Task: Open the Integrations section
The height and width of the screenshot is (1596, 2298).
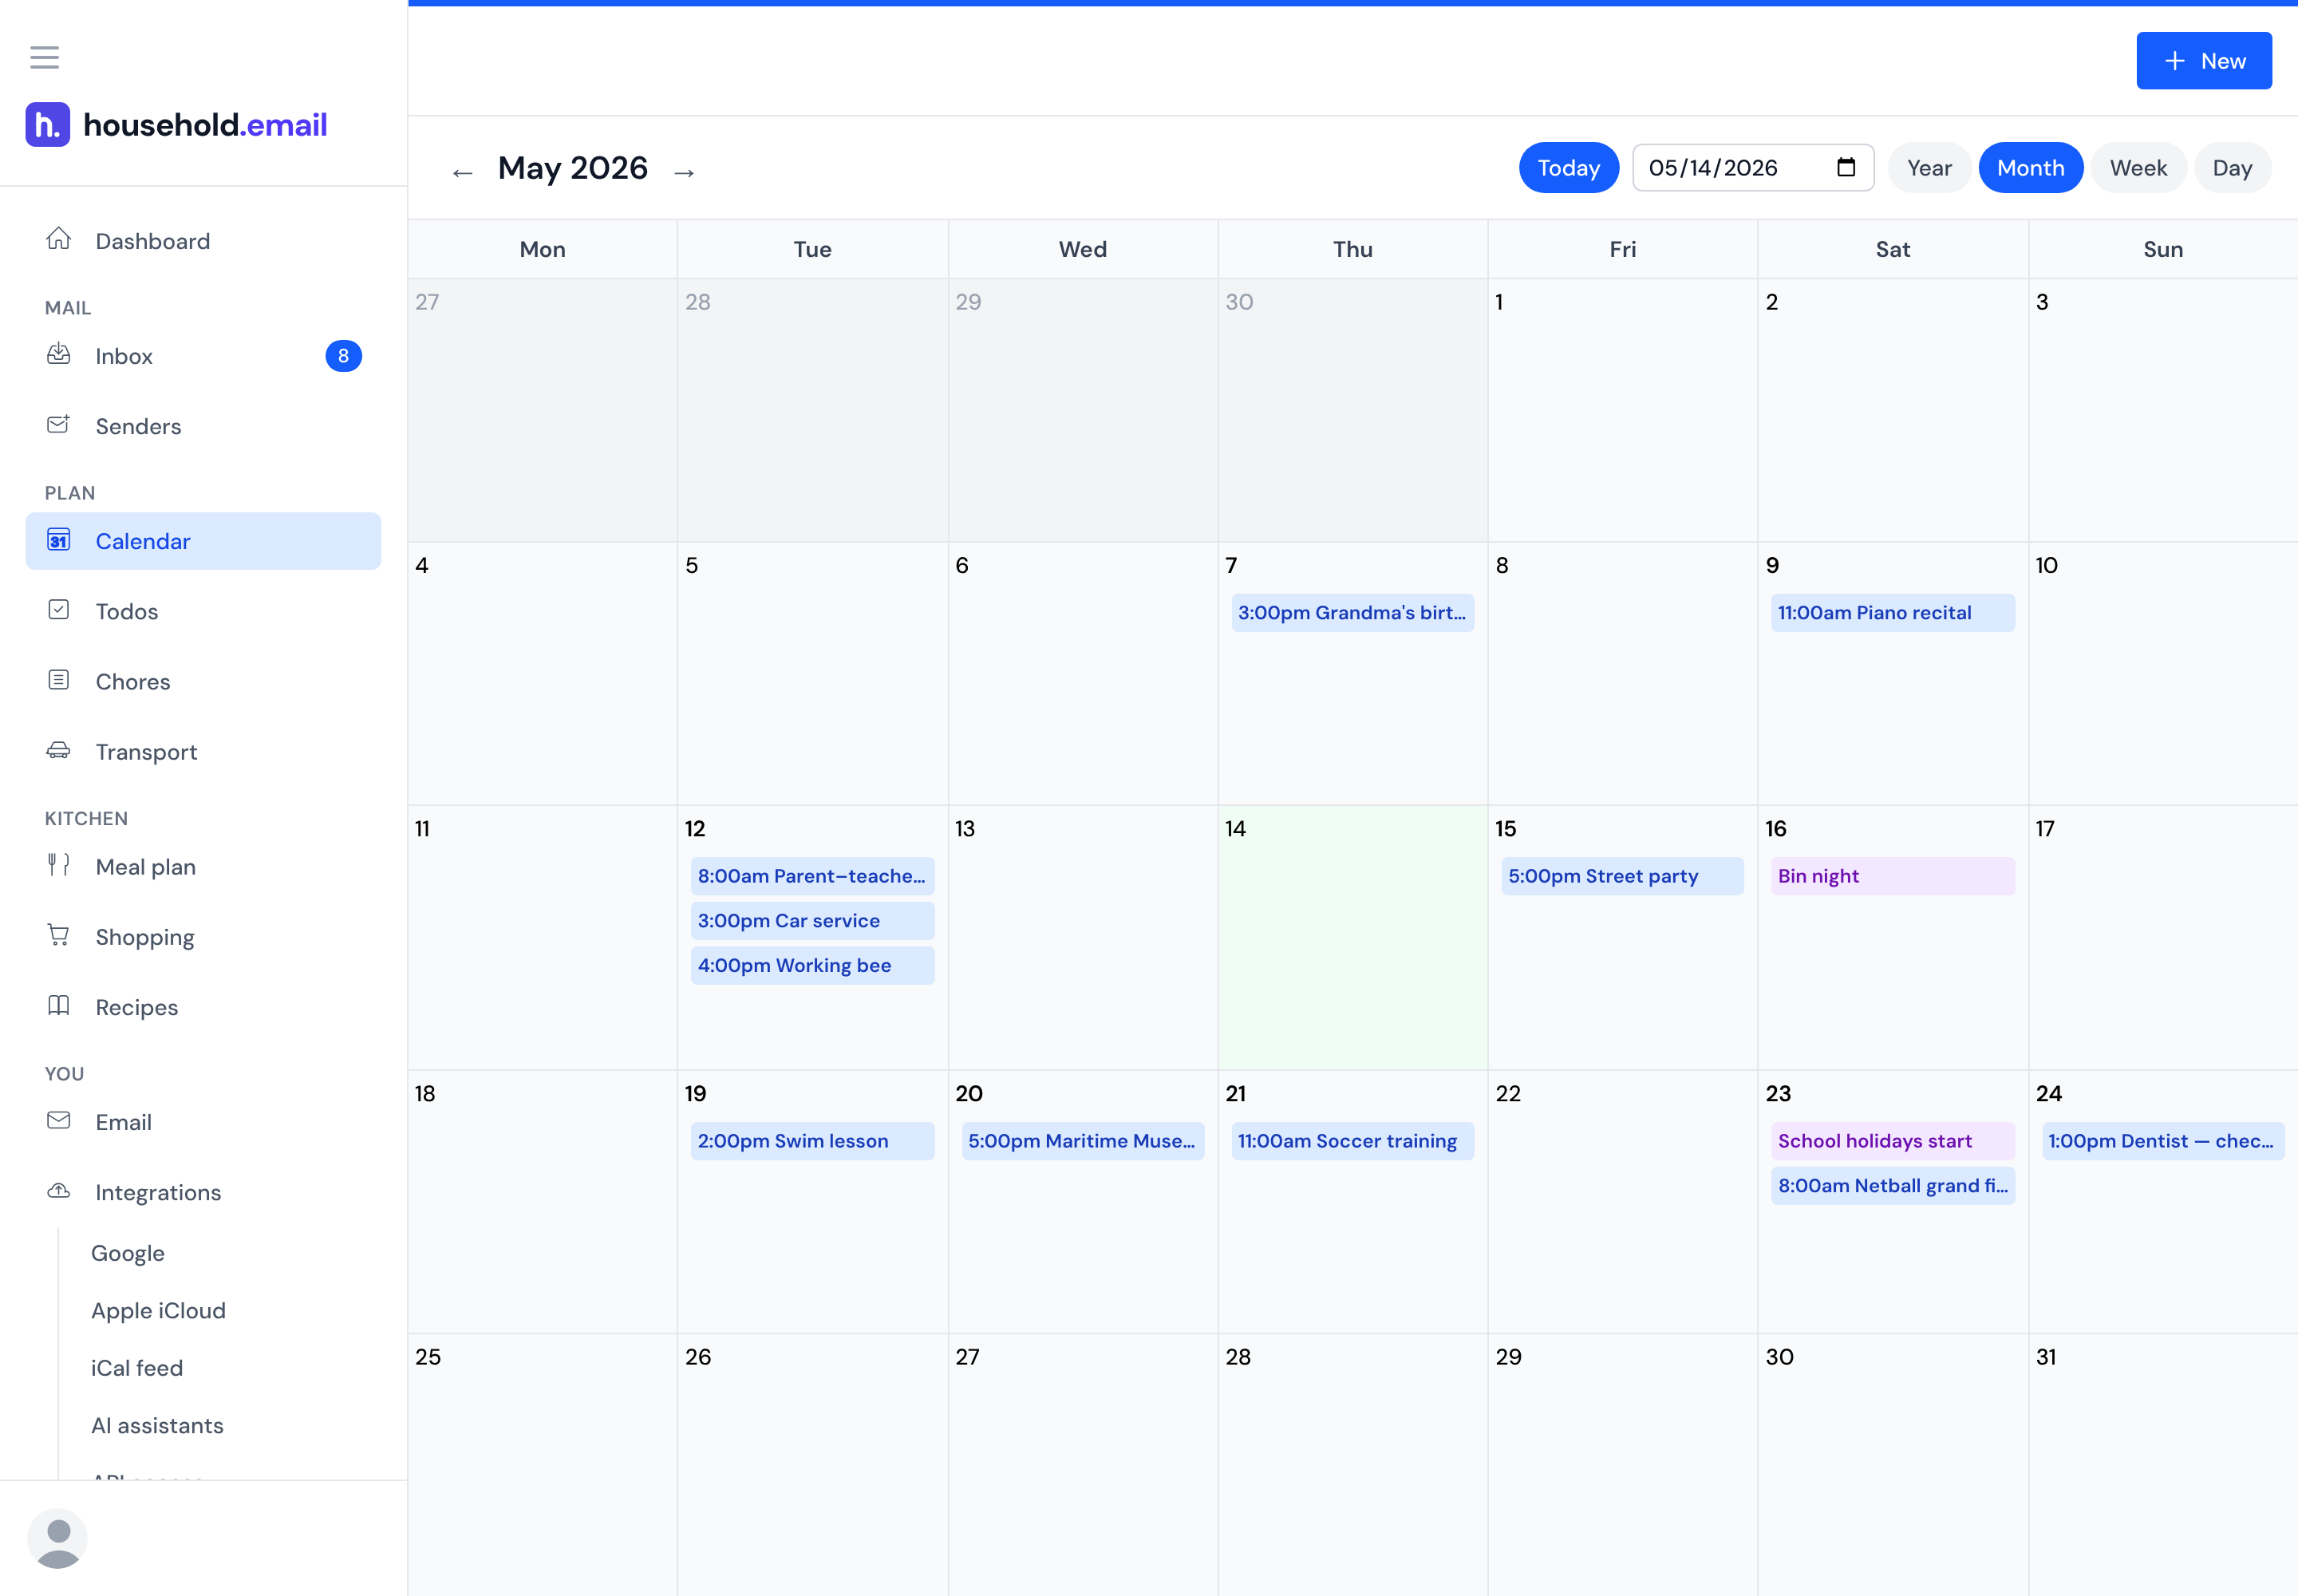Action: tap(203, 1192)
